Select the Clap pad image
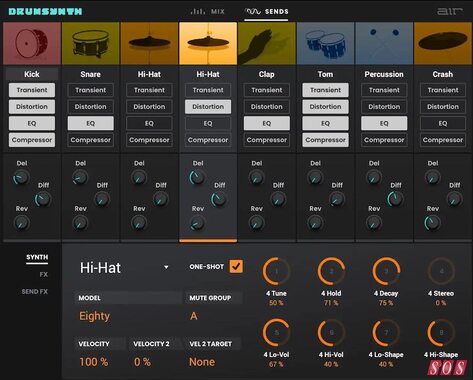This screenshot has width=473, height=380. (x=267, y=43)
